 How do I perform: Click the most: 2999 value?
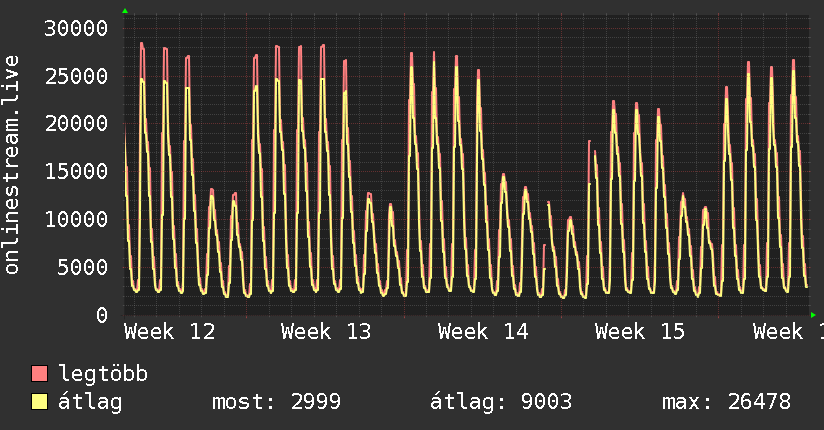click(x=276, y=402)
